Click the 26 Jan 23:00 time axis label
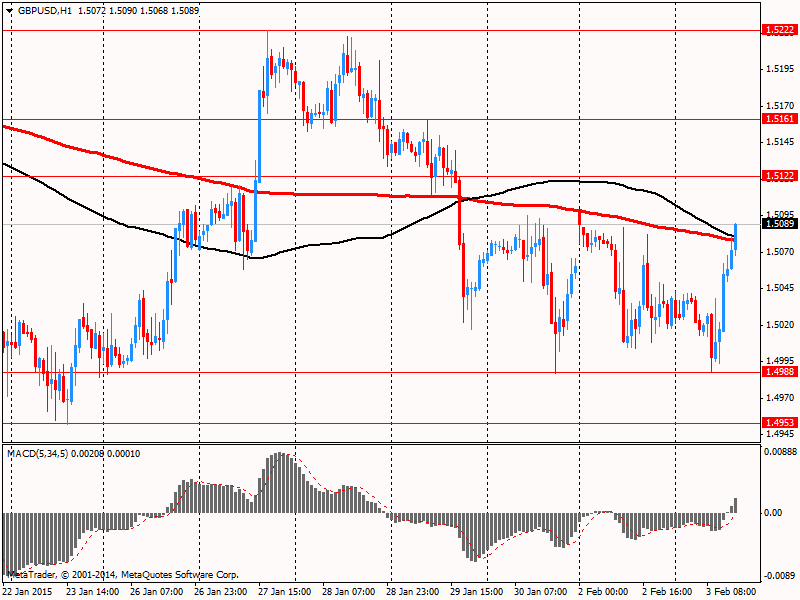The width and height of the screenshot is (800, 600). [x=220, y=592]
